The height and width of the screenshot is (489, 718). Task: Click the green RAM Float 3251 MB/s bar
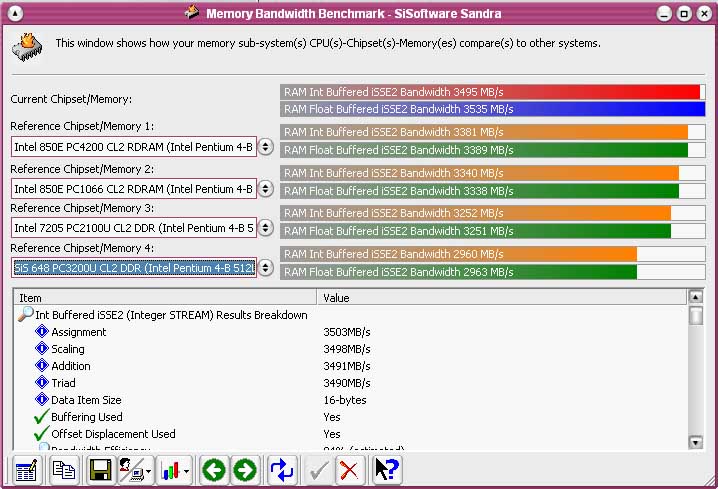[492, 231]
